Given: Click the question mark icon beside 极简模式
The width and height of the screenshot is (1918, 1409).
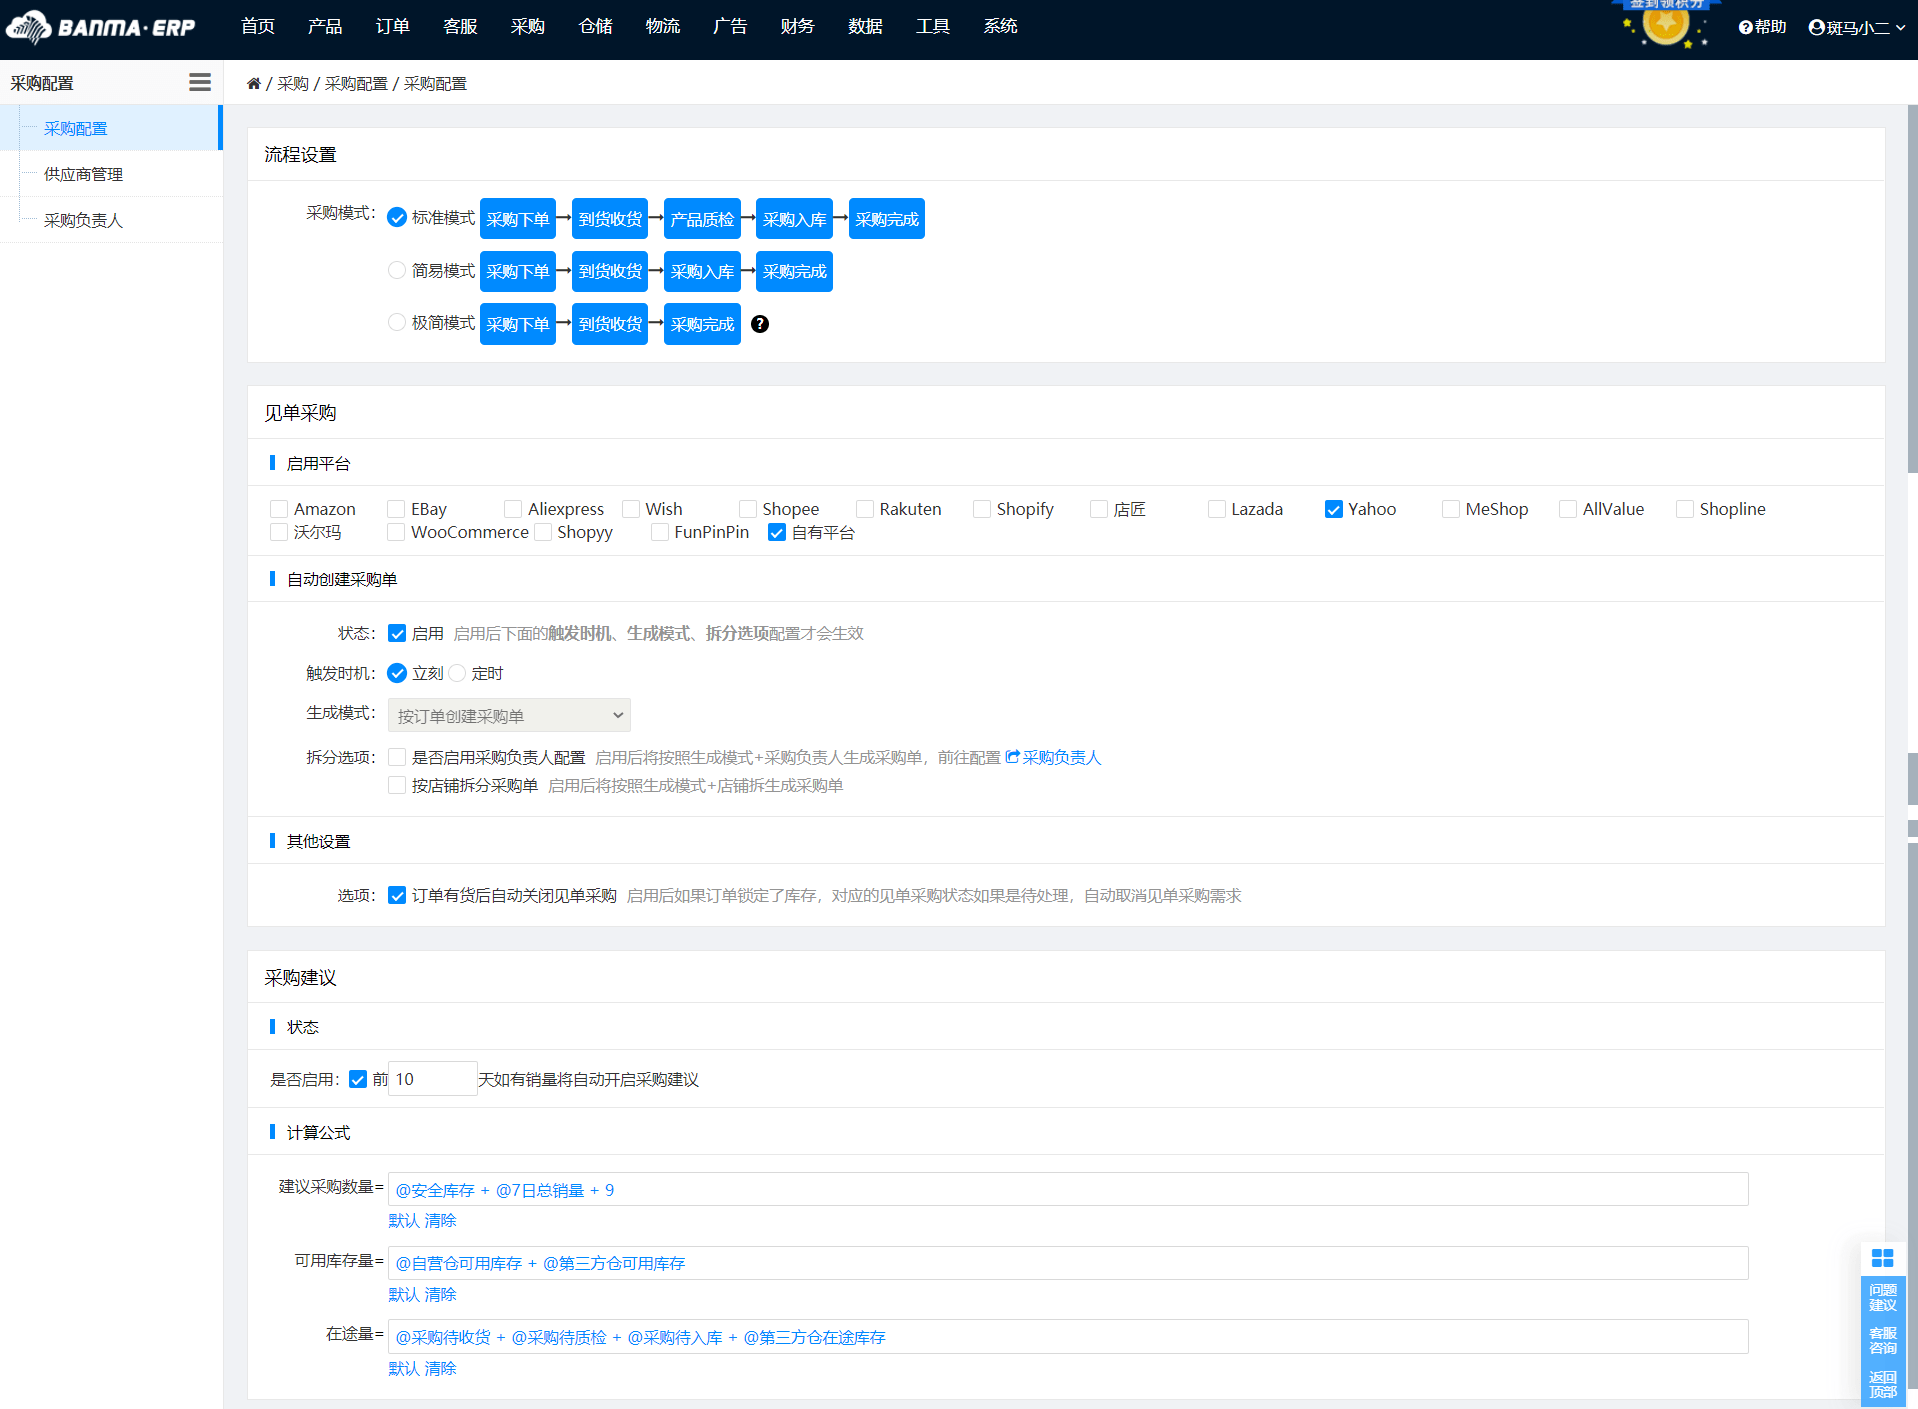Looking at the screenshot, I should click(760, 324).
